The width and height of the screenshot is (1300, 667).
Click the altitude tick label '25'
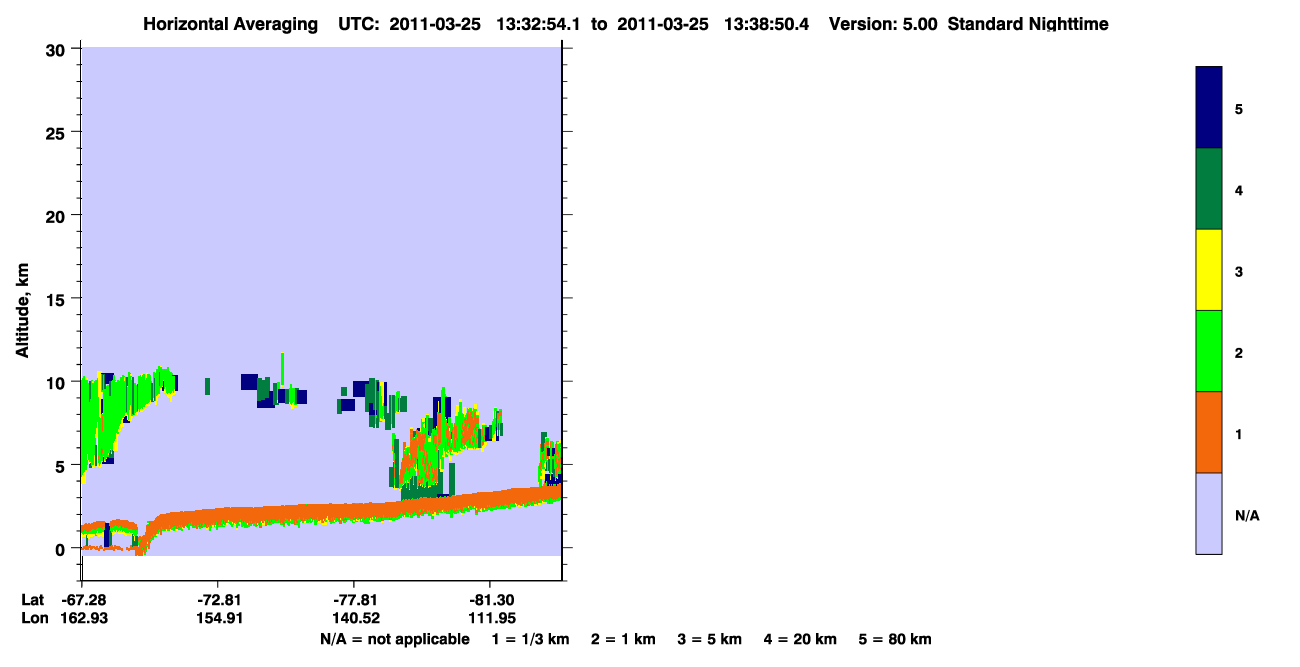[x=58, y=132]
